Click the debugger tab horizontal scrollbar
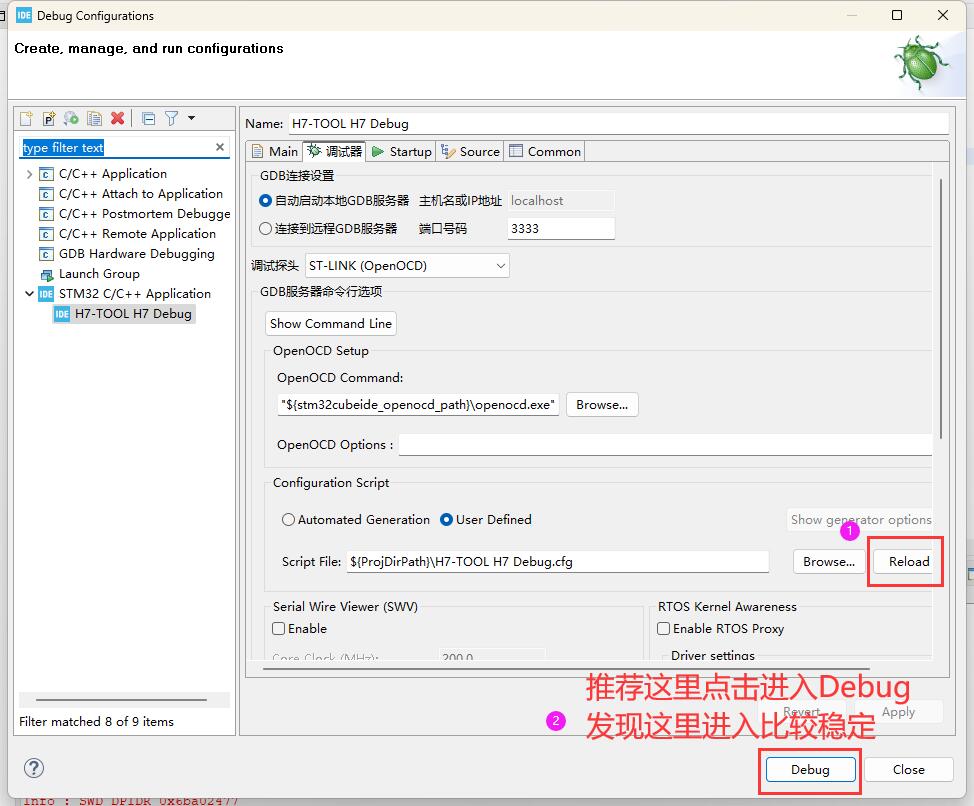Screen dimensions: 974x806 pos(566,669)
